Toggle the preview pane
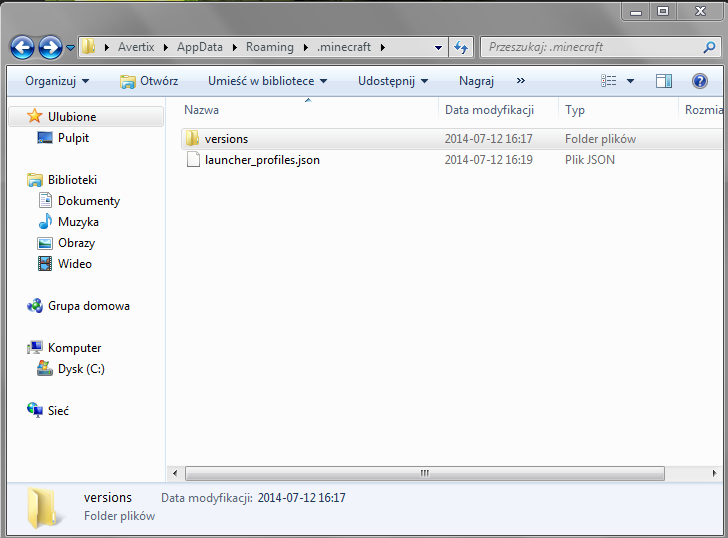 click(x=664, y=81)
